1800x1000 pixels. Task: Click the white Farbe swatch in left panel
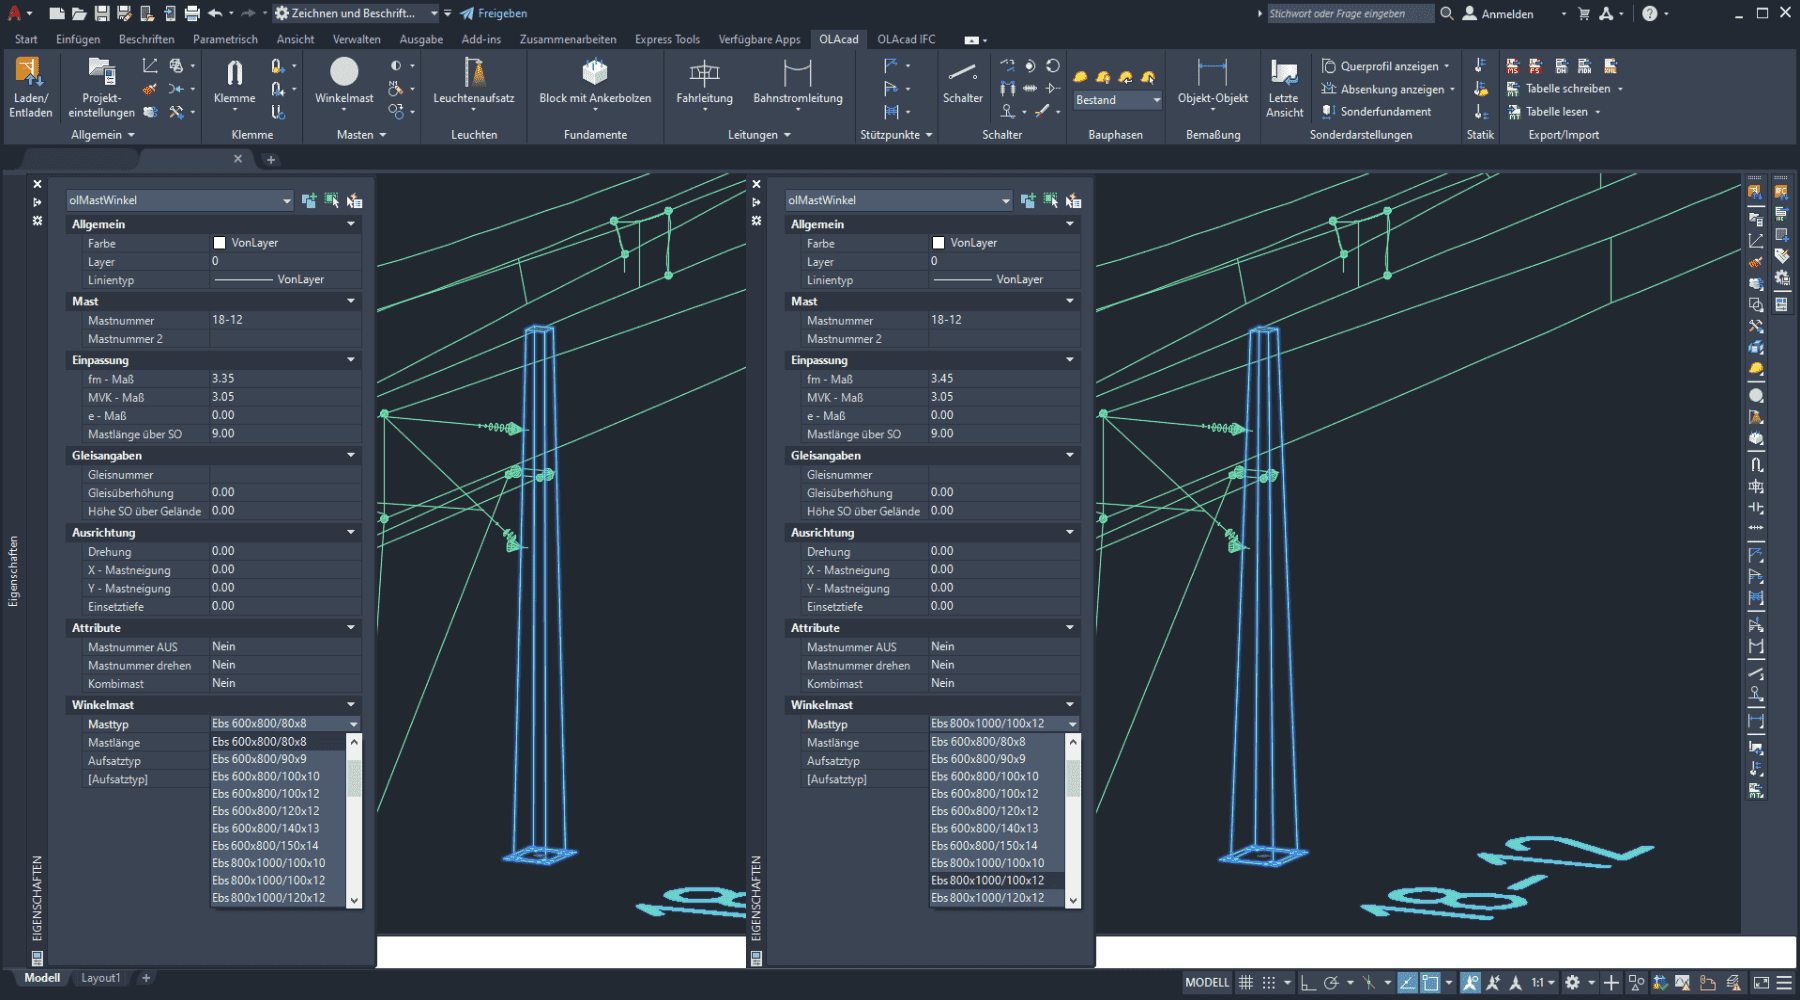[x=219, y=243]
